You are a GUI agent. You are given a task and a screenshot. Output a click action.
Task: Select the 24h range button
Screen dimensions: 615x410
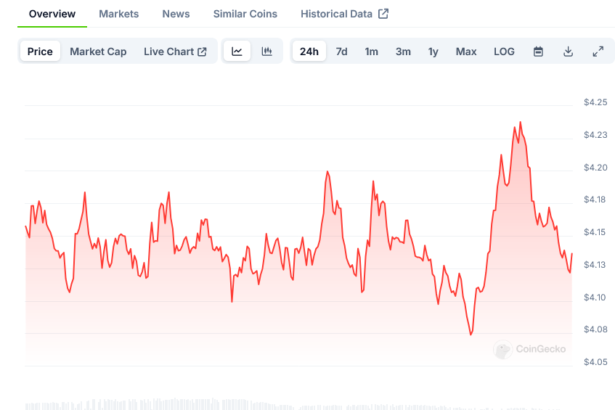309,51
